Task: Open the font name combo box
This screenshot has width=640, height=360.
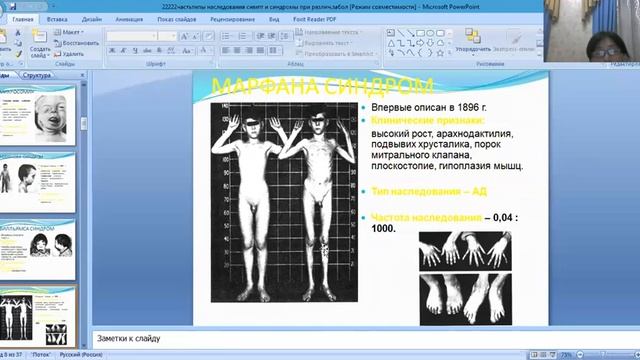Action: 131,36
